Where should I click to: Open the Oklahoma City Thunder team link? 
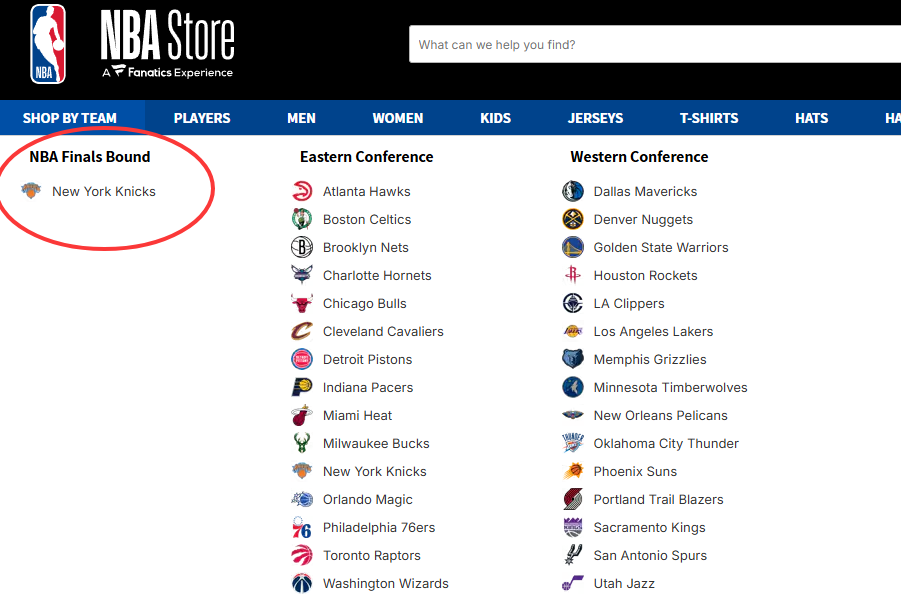[666, 444]
